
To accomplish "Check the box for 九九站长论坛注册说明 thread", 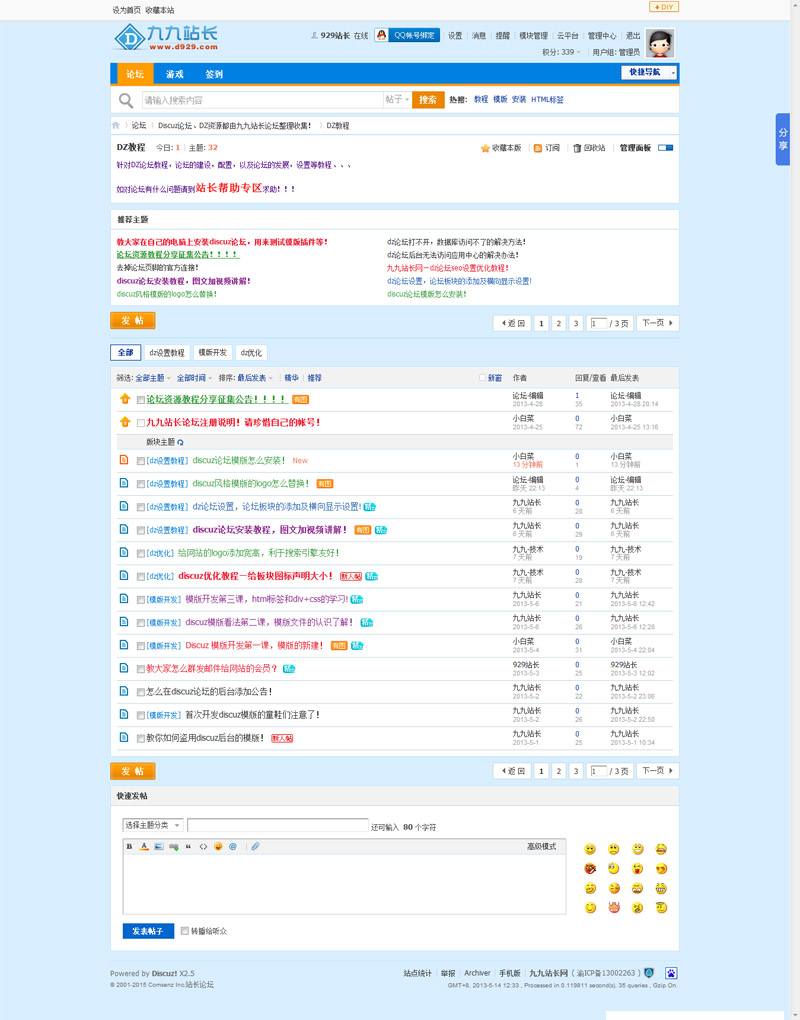I will pos(140,423).
